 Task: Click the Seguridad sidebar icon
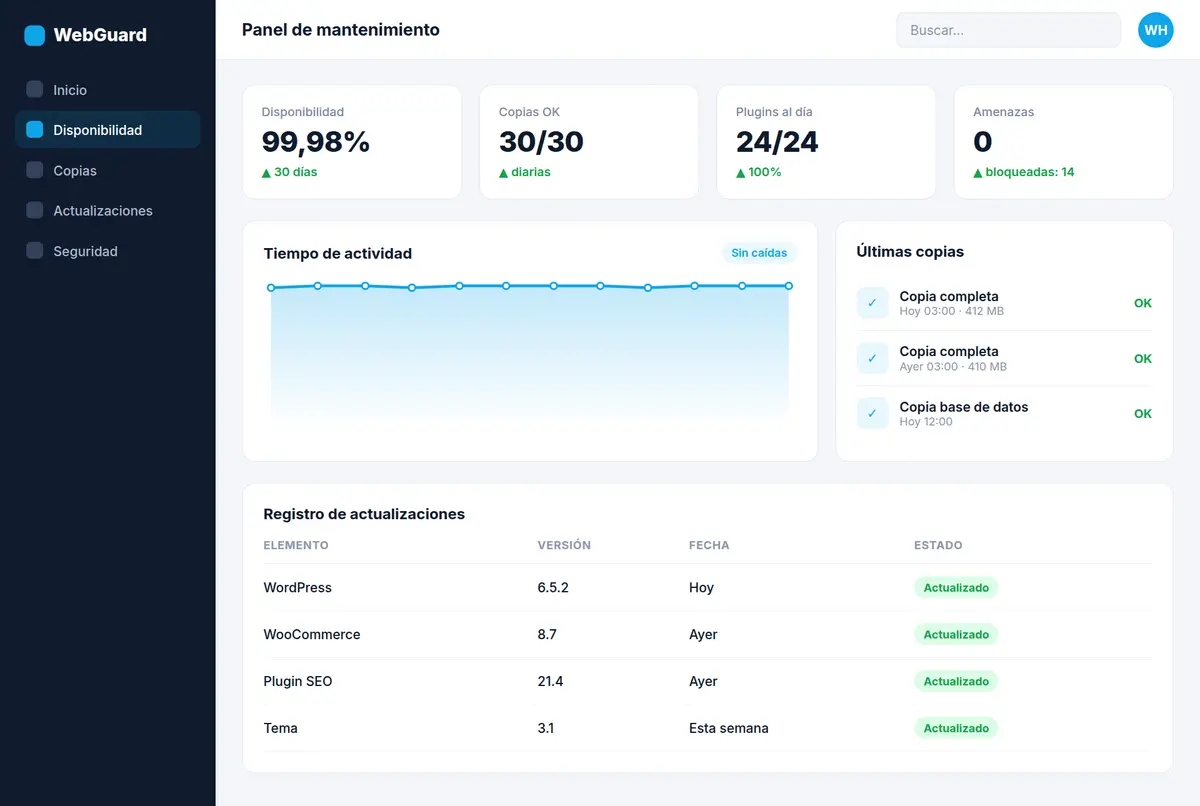[34, 251]
